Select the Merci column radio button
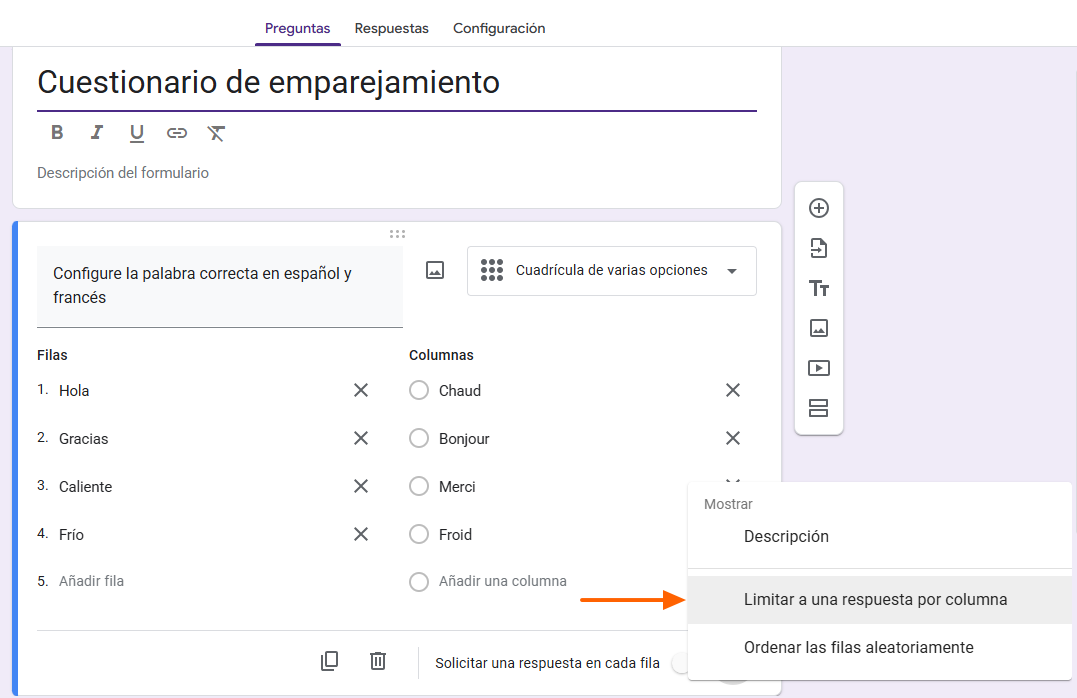The height and width of the screenshot is (698, 1077). click(419, 486)
